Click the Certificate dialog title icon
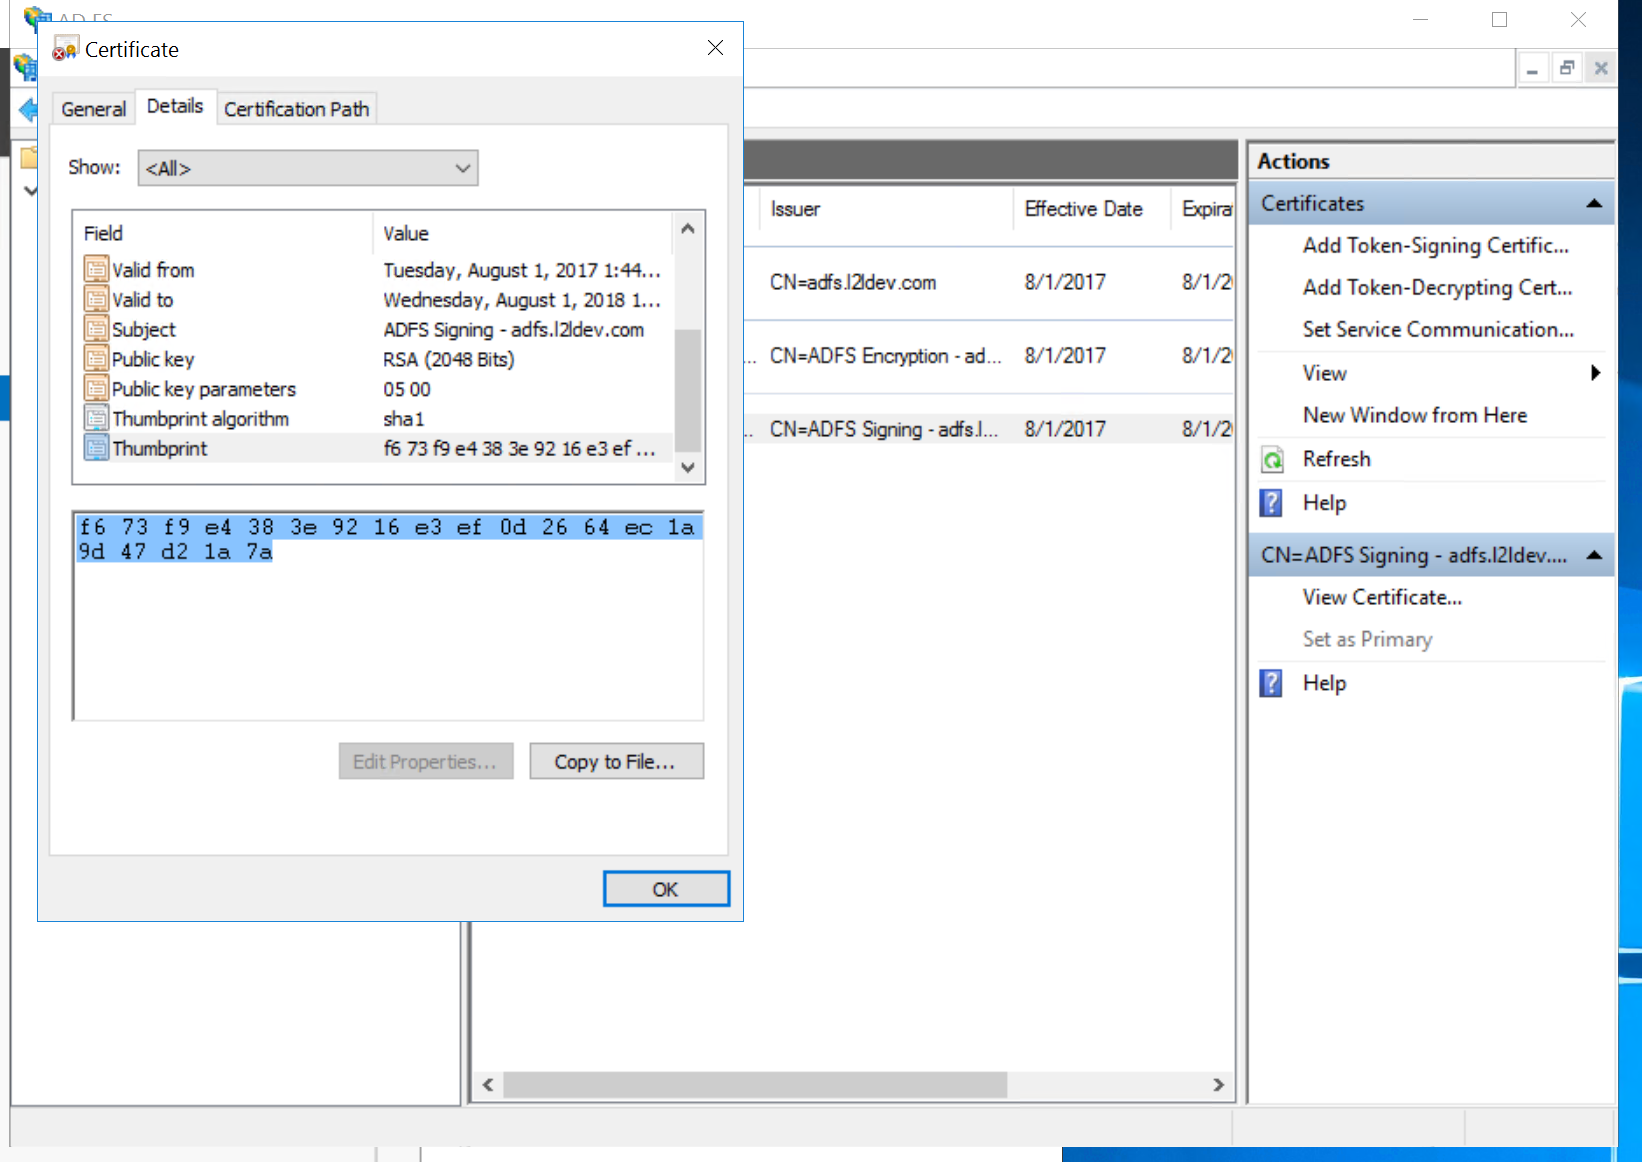1642x1162 pixels. click(x=65, y=49)
